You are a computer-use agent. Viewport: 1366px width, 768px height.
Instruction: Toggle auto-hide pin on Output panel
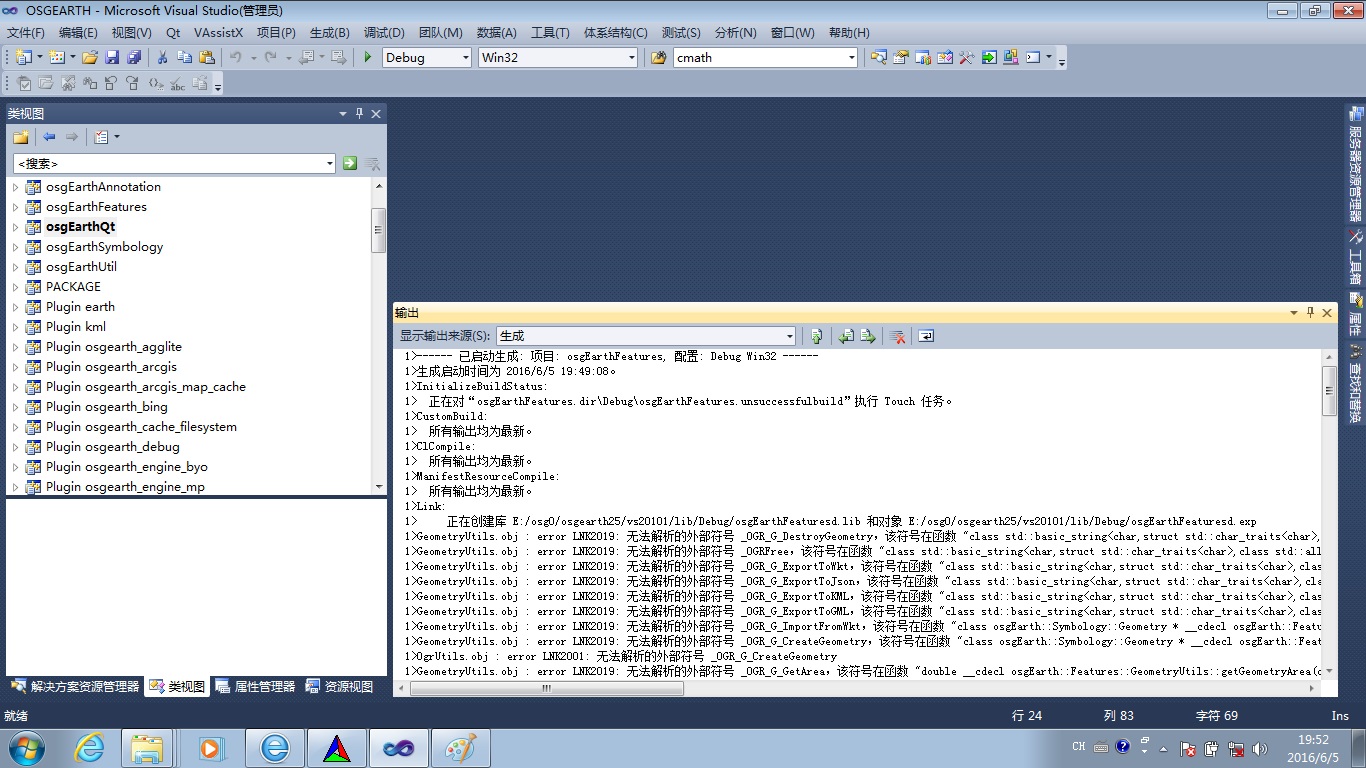(1310, 313)
